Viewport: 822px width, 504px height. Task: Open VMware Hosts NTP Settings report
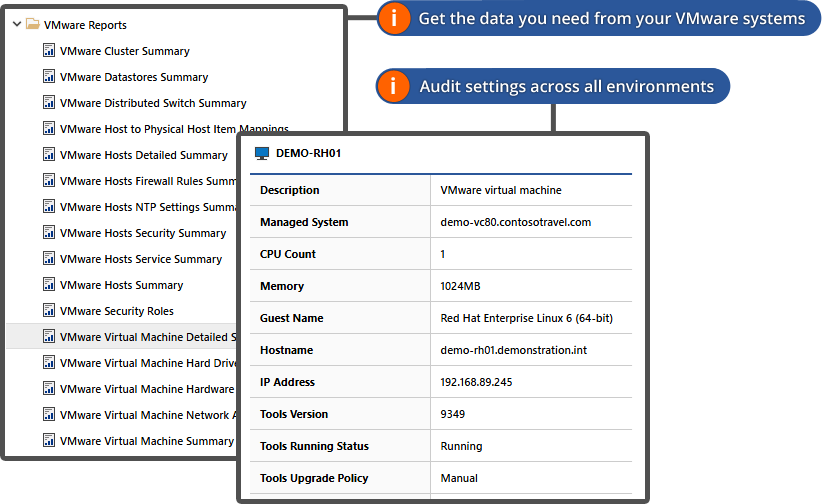[148, 207]
